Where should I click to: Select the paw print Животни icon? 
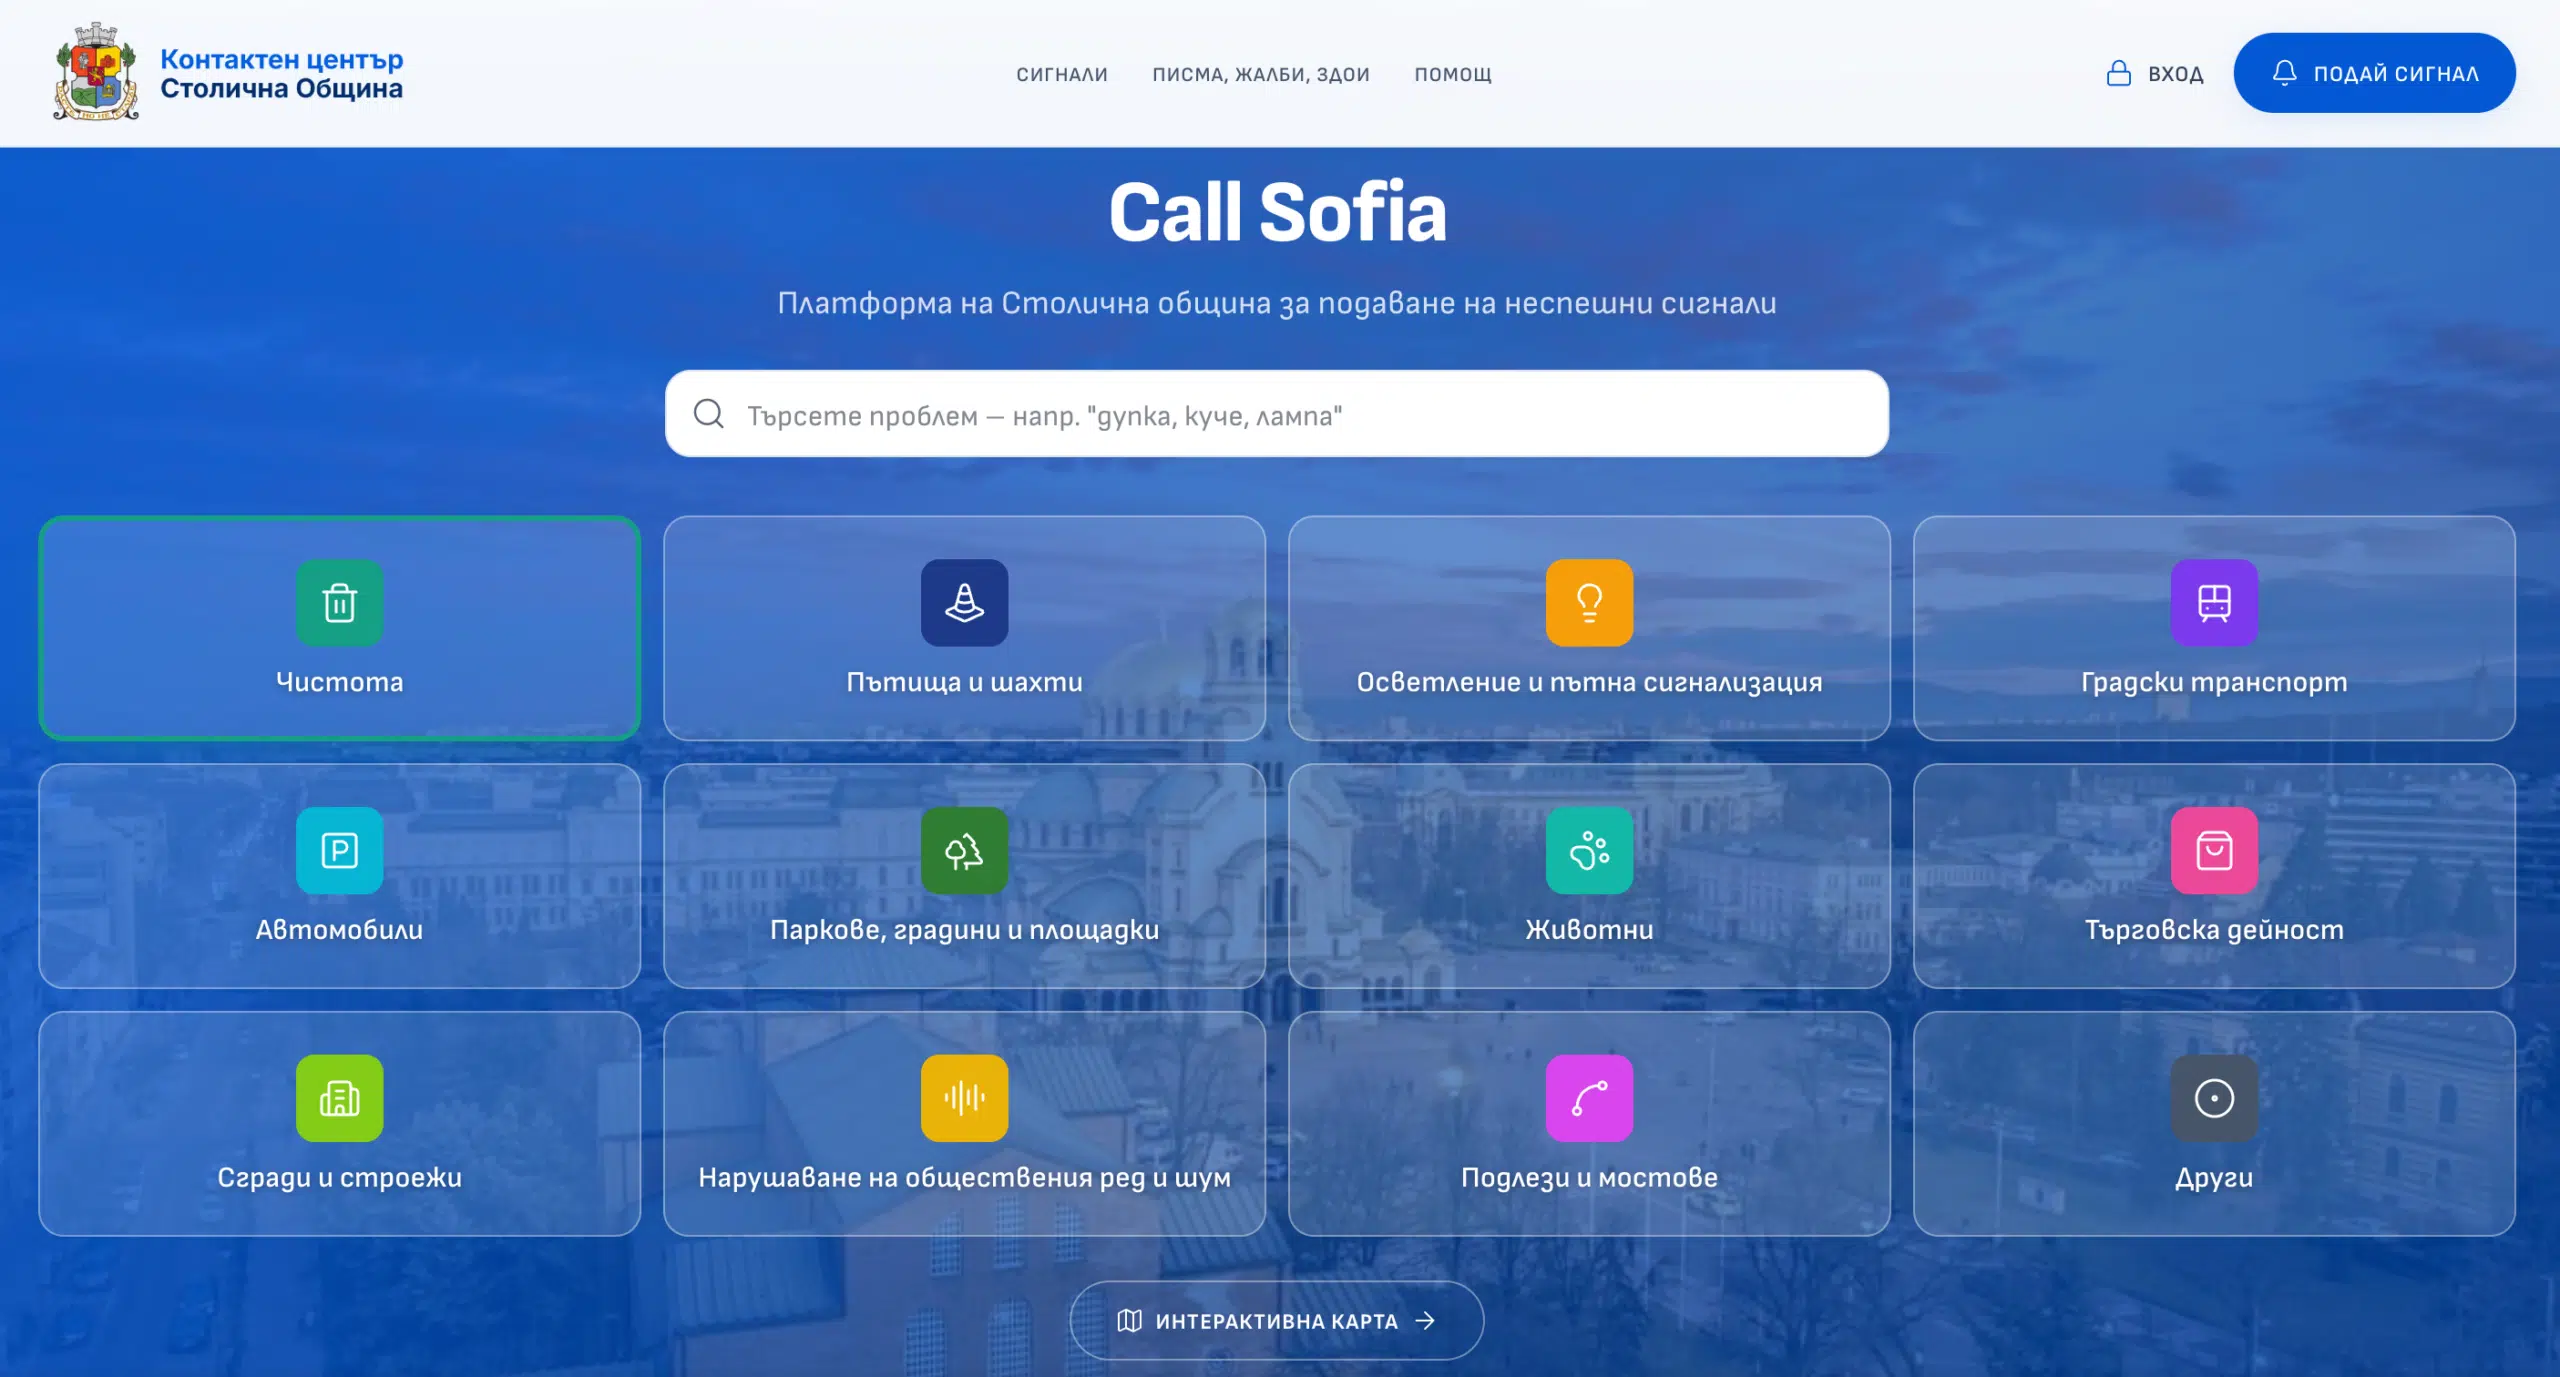pyautogui.click(x=1589, y=850)
